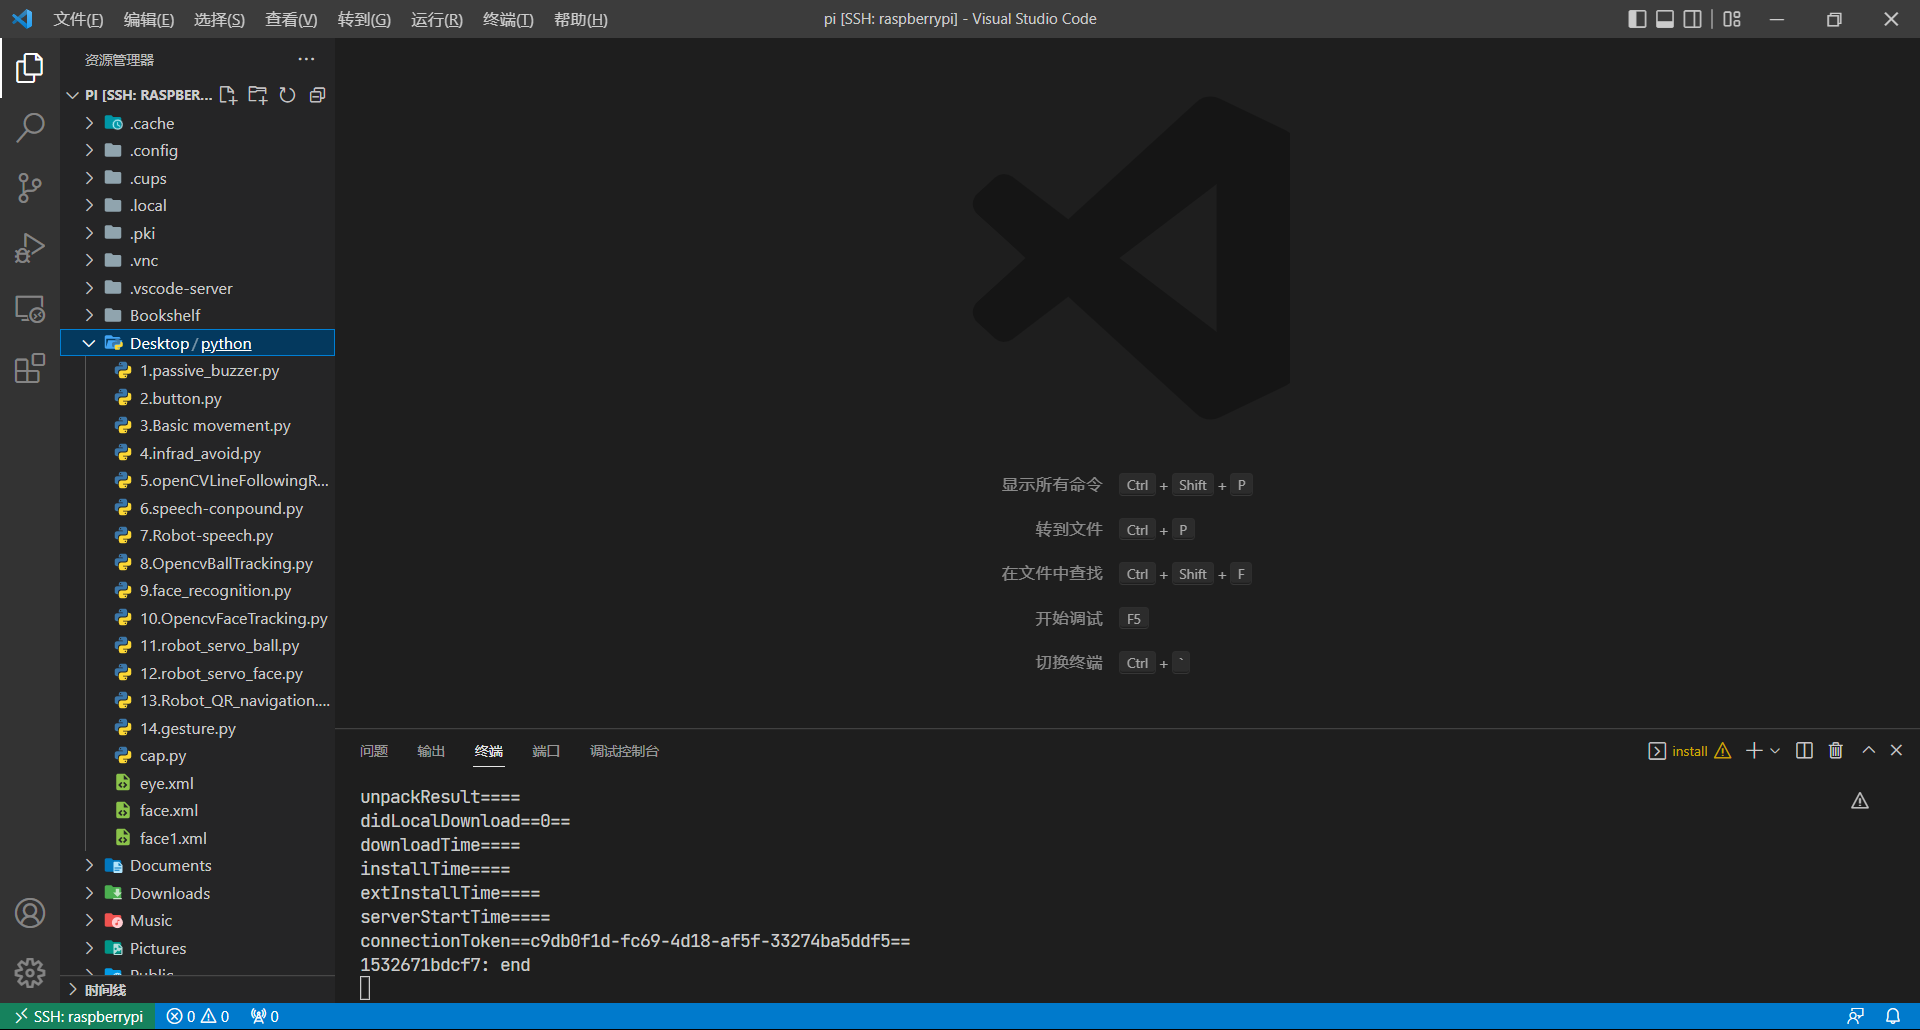Click the New File icon in explorer
Screen dimensions: 1920x1030
point(228,95)
